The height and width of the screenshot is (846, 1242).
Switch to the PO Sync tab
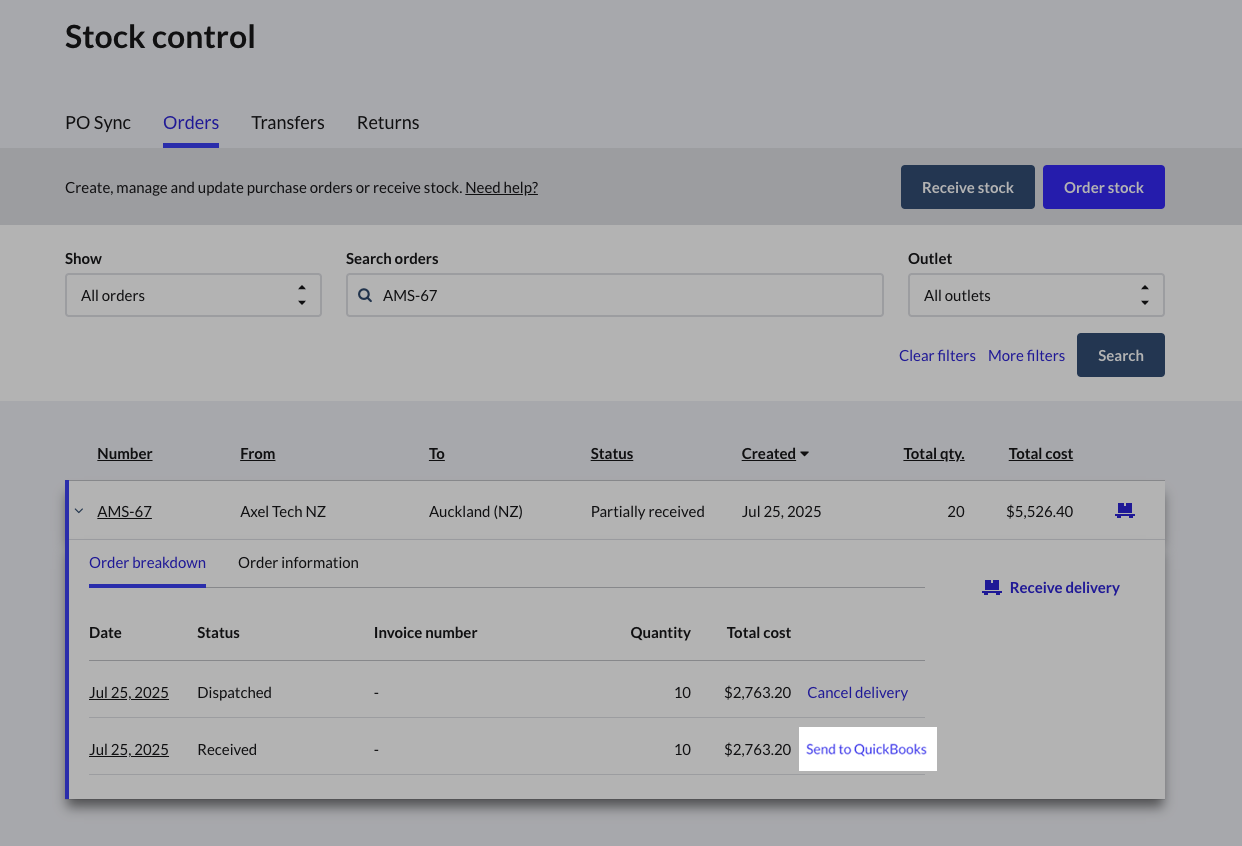coord(98,123)
